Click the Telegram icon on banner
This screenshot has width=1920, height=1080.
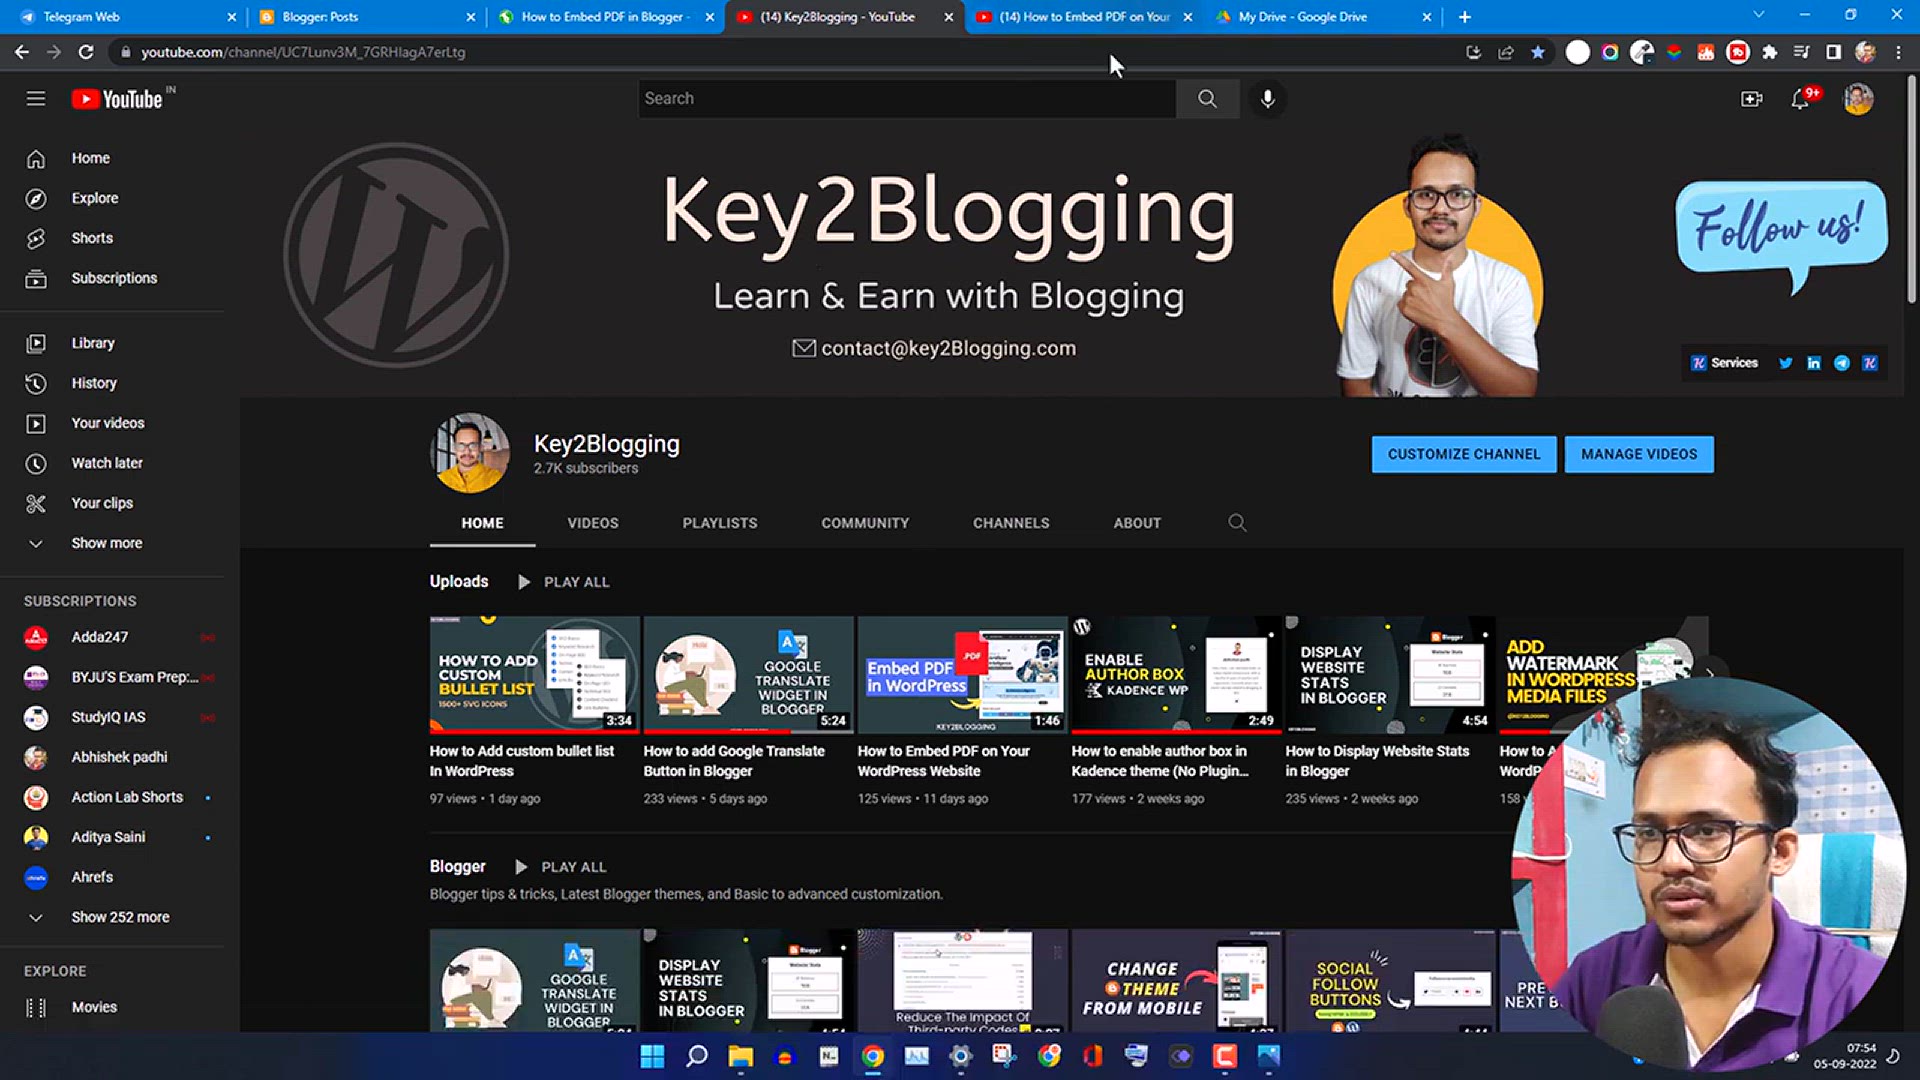1841,363
